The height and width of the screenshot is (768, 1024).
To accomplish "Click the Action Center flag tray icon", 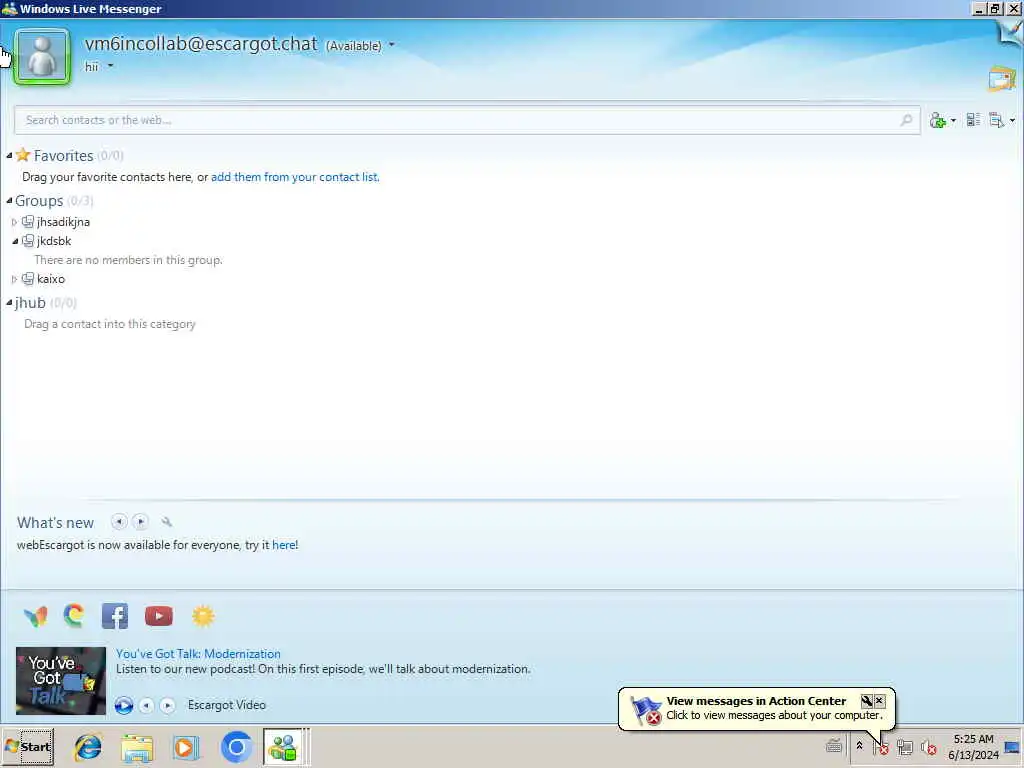I will pyautogui.click(x=880, y=746).
